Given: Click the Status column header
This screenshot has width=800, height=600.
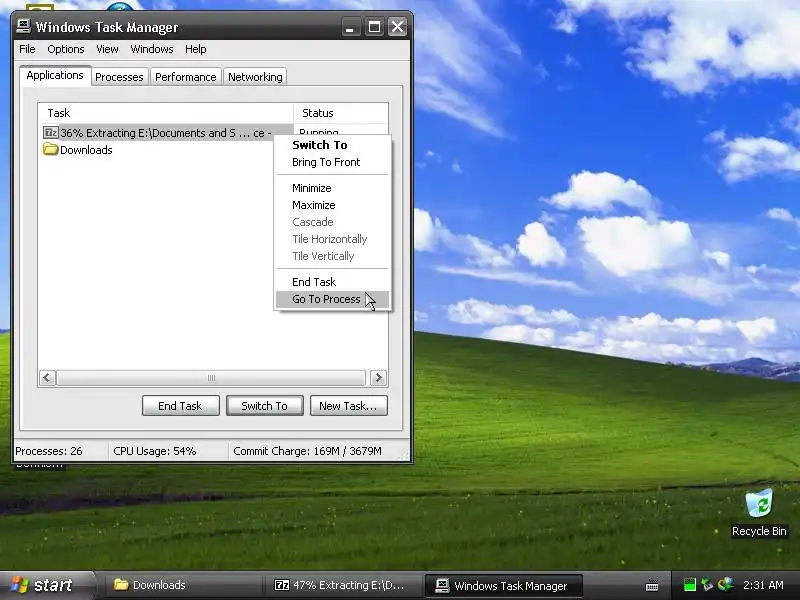Looking at the screenshot, I should pyautogui.click(x=341, y=113).
